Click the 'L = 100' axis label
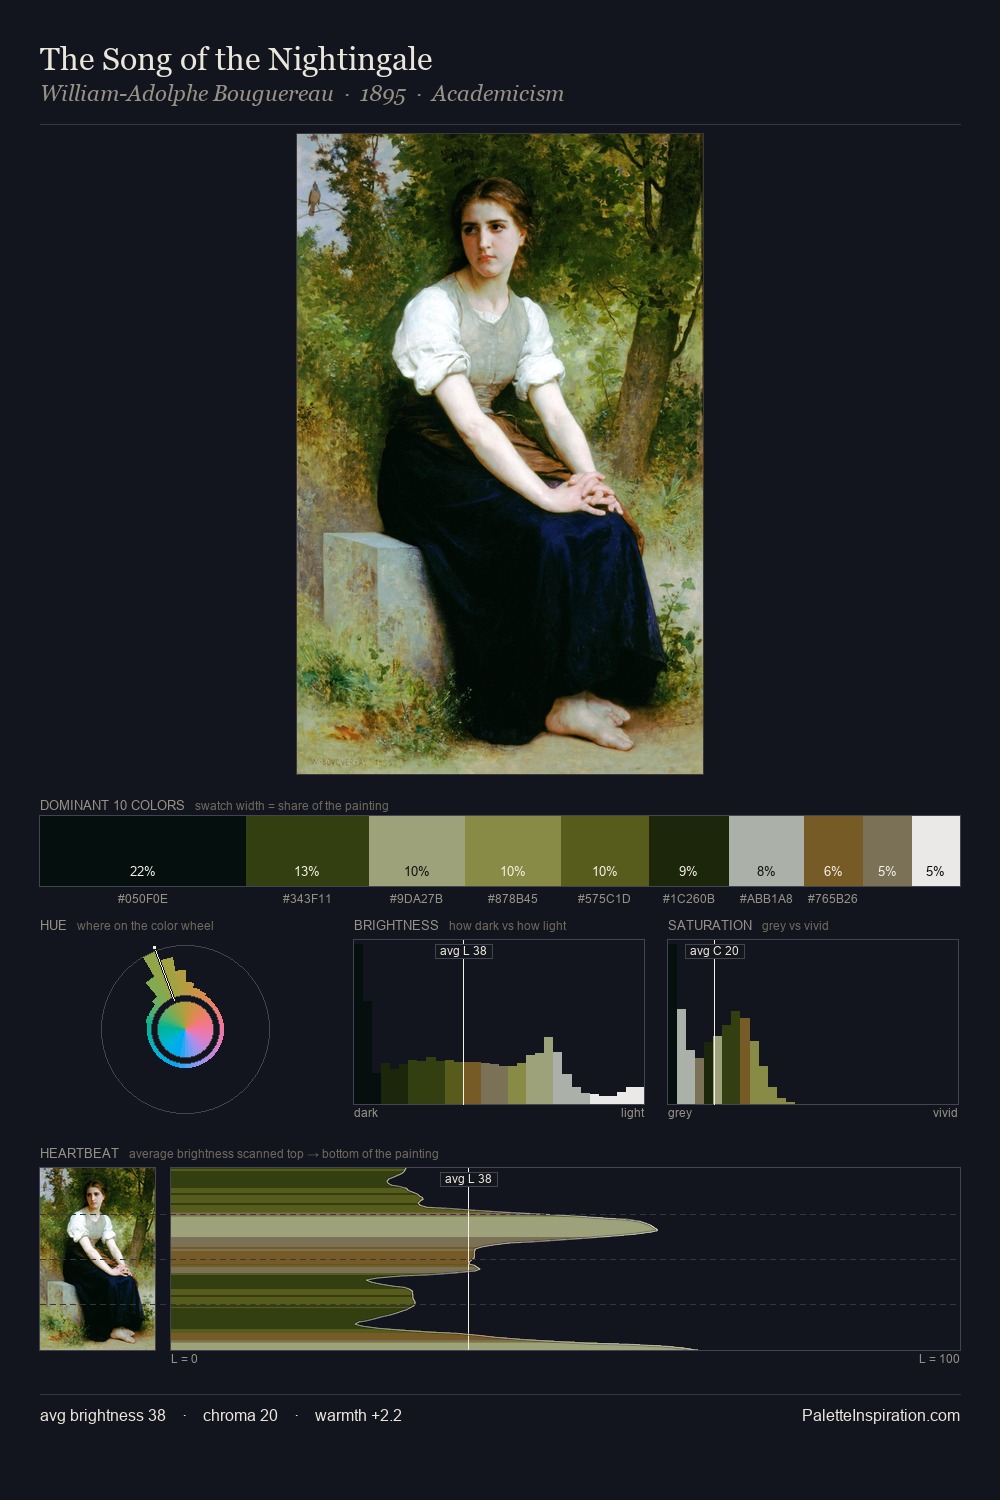The image size is (1000, 1500). 939,1359
